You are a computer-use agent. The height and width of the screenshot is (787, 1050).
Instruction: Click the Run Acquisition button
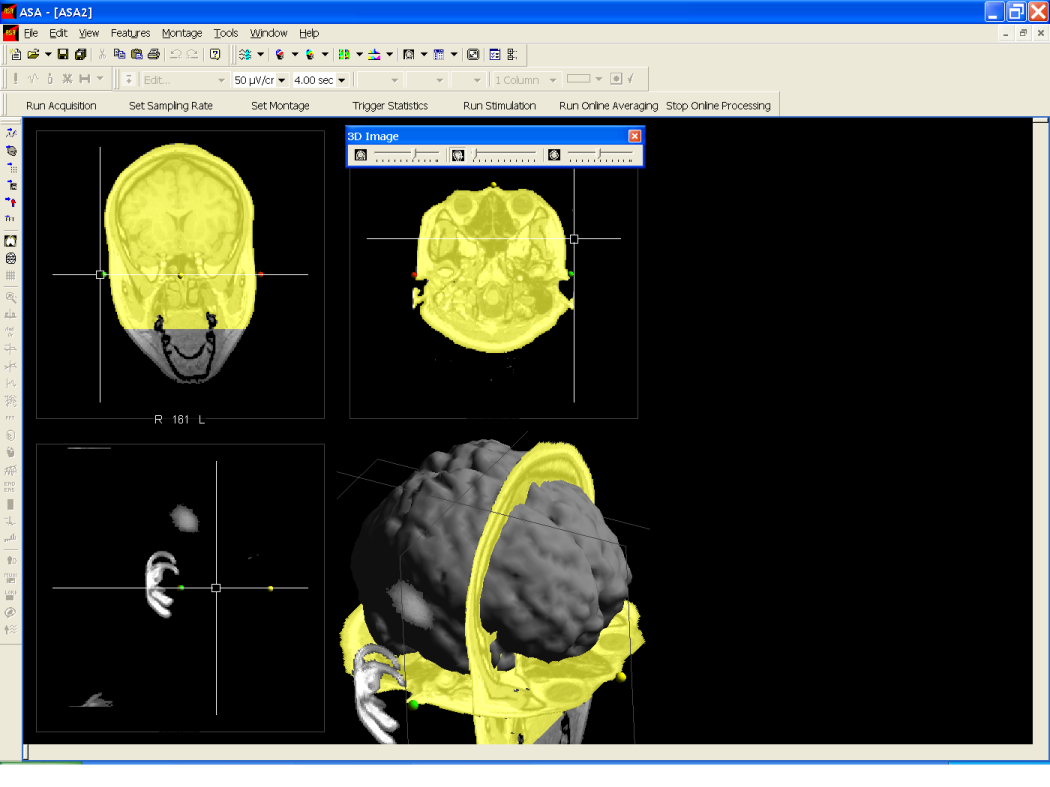click(x=61, y=106)
